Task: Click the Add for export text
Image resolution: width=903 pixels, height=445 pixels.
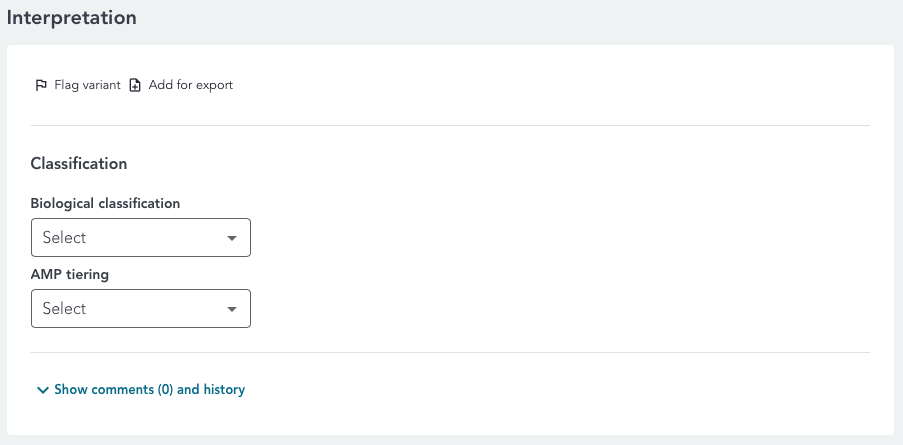Action: 190,85
